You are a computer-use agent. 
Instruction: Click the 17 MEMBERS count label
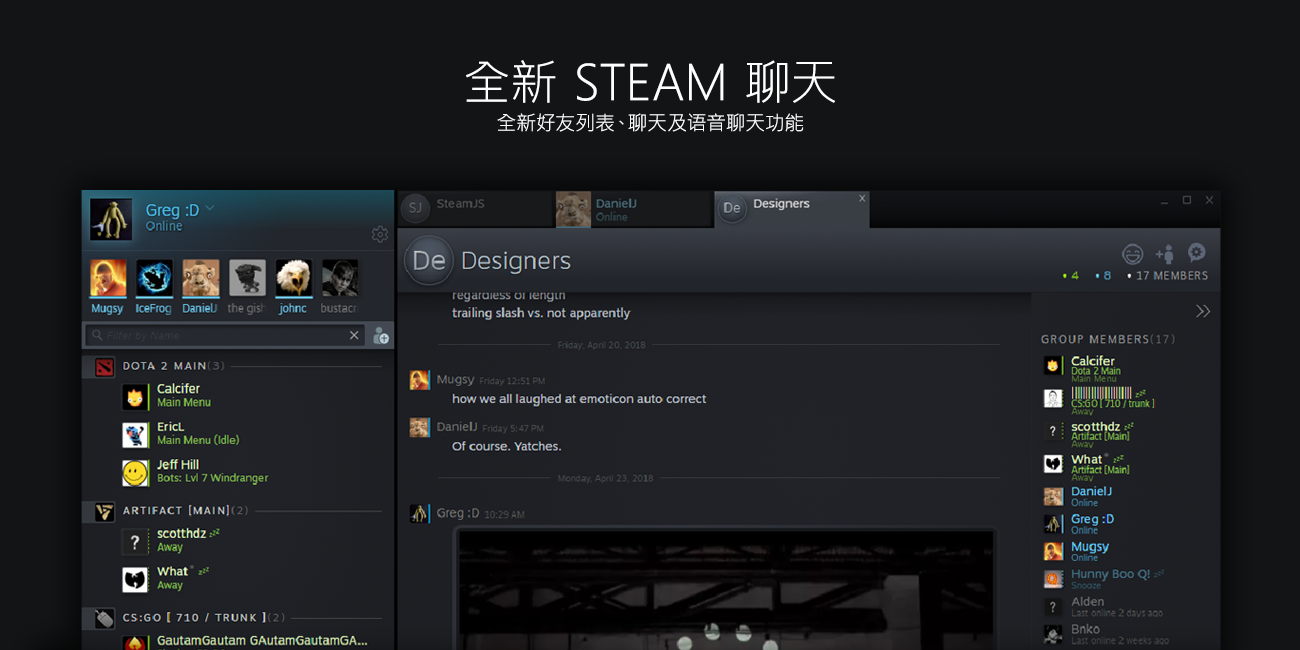(1171, 276)
